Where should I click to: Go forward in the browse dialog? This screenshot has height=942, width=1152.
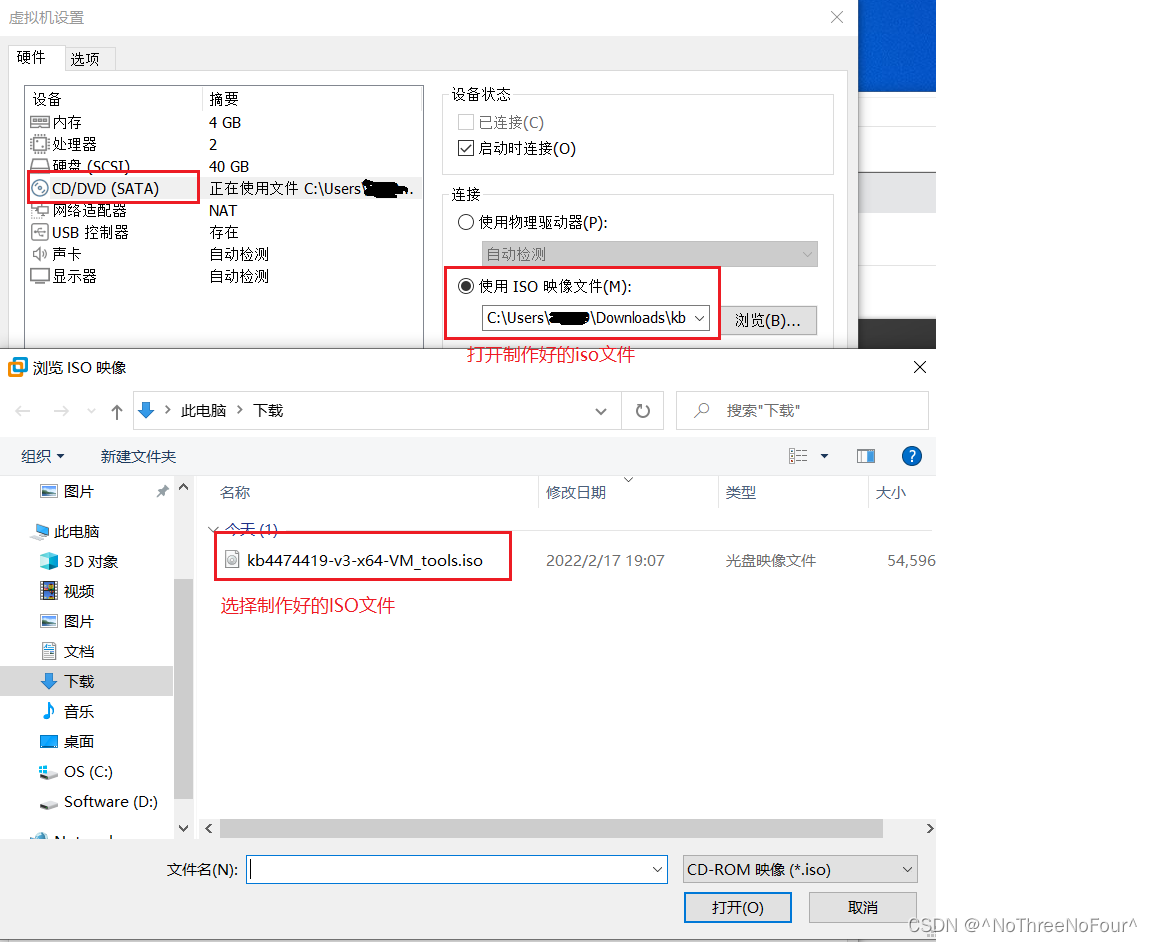[61, 411]
